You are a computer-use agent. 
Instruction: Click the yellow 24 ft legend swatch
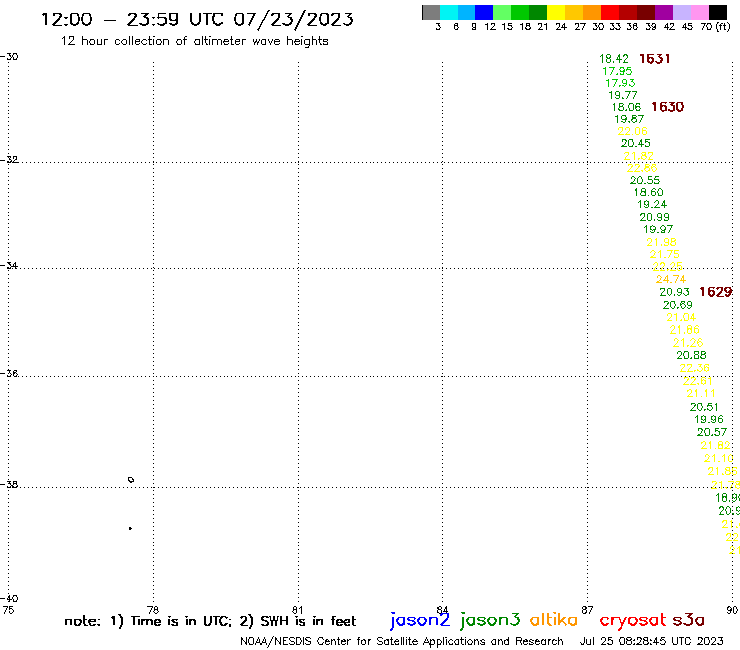tap(556, 12)
